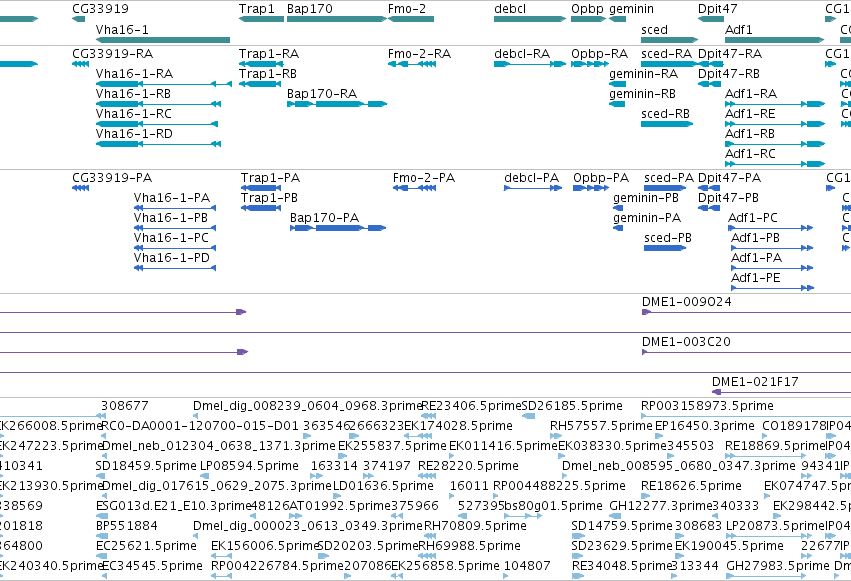Click the Adf1 gene label
Image resolution: width=851 pixels, height=581 pixels.
(739, 30)
